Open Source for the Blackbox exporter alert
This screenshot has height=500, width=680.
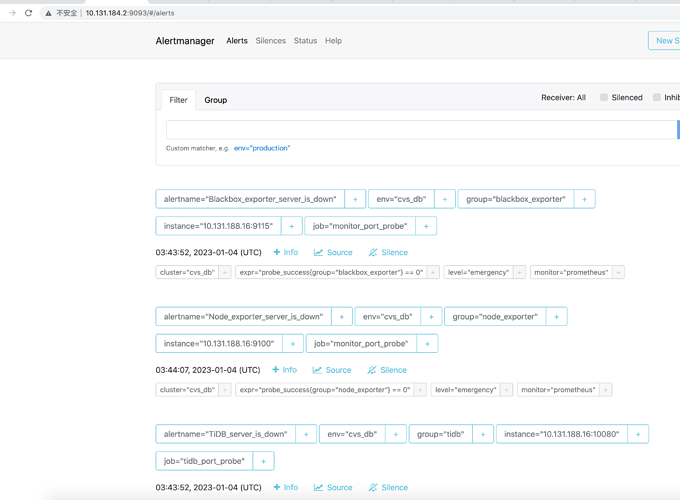tap(333, 252)
